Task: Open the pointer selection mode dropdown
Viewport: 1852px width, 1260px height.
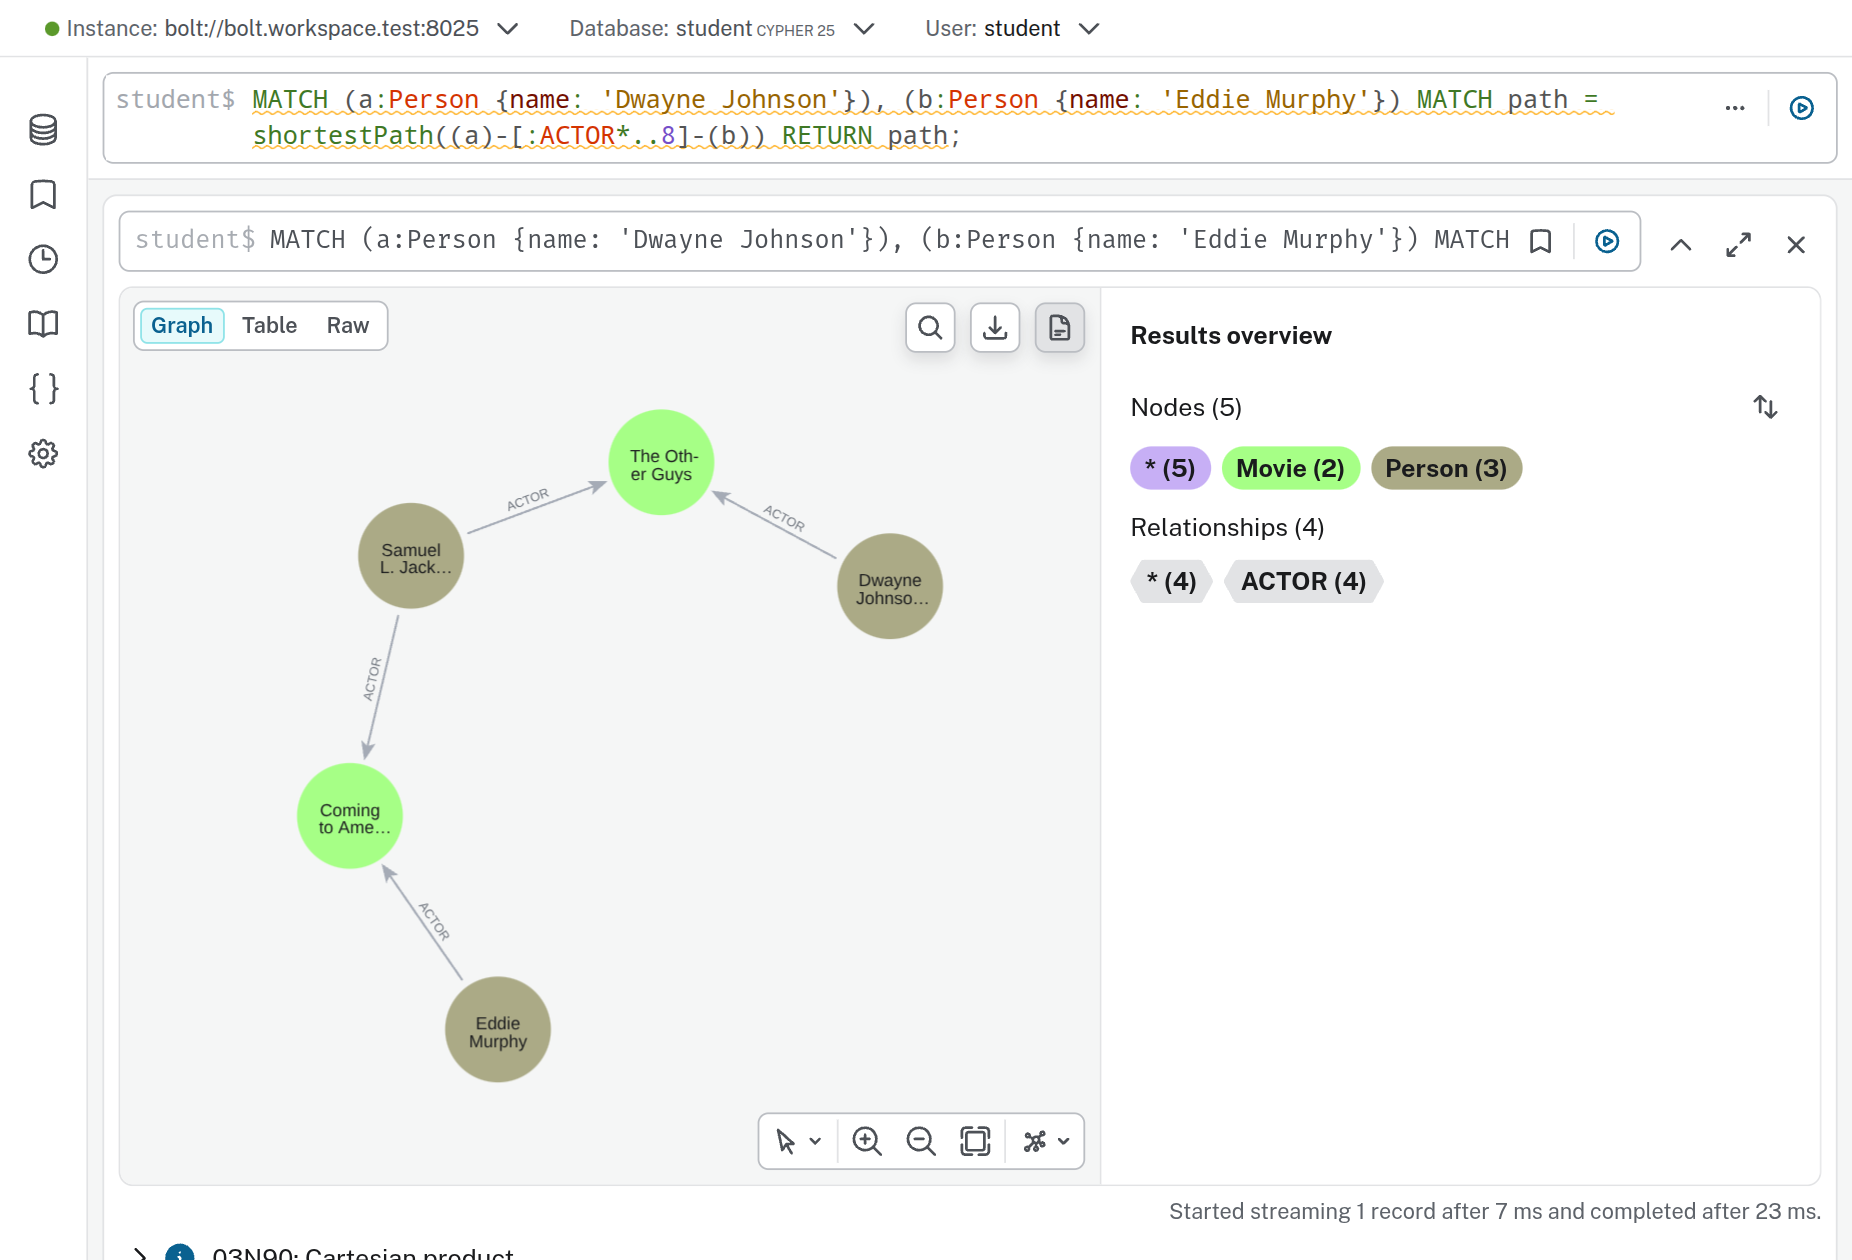Action: point(798,1141)
